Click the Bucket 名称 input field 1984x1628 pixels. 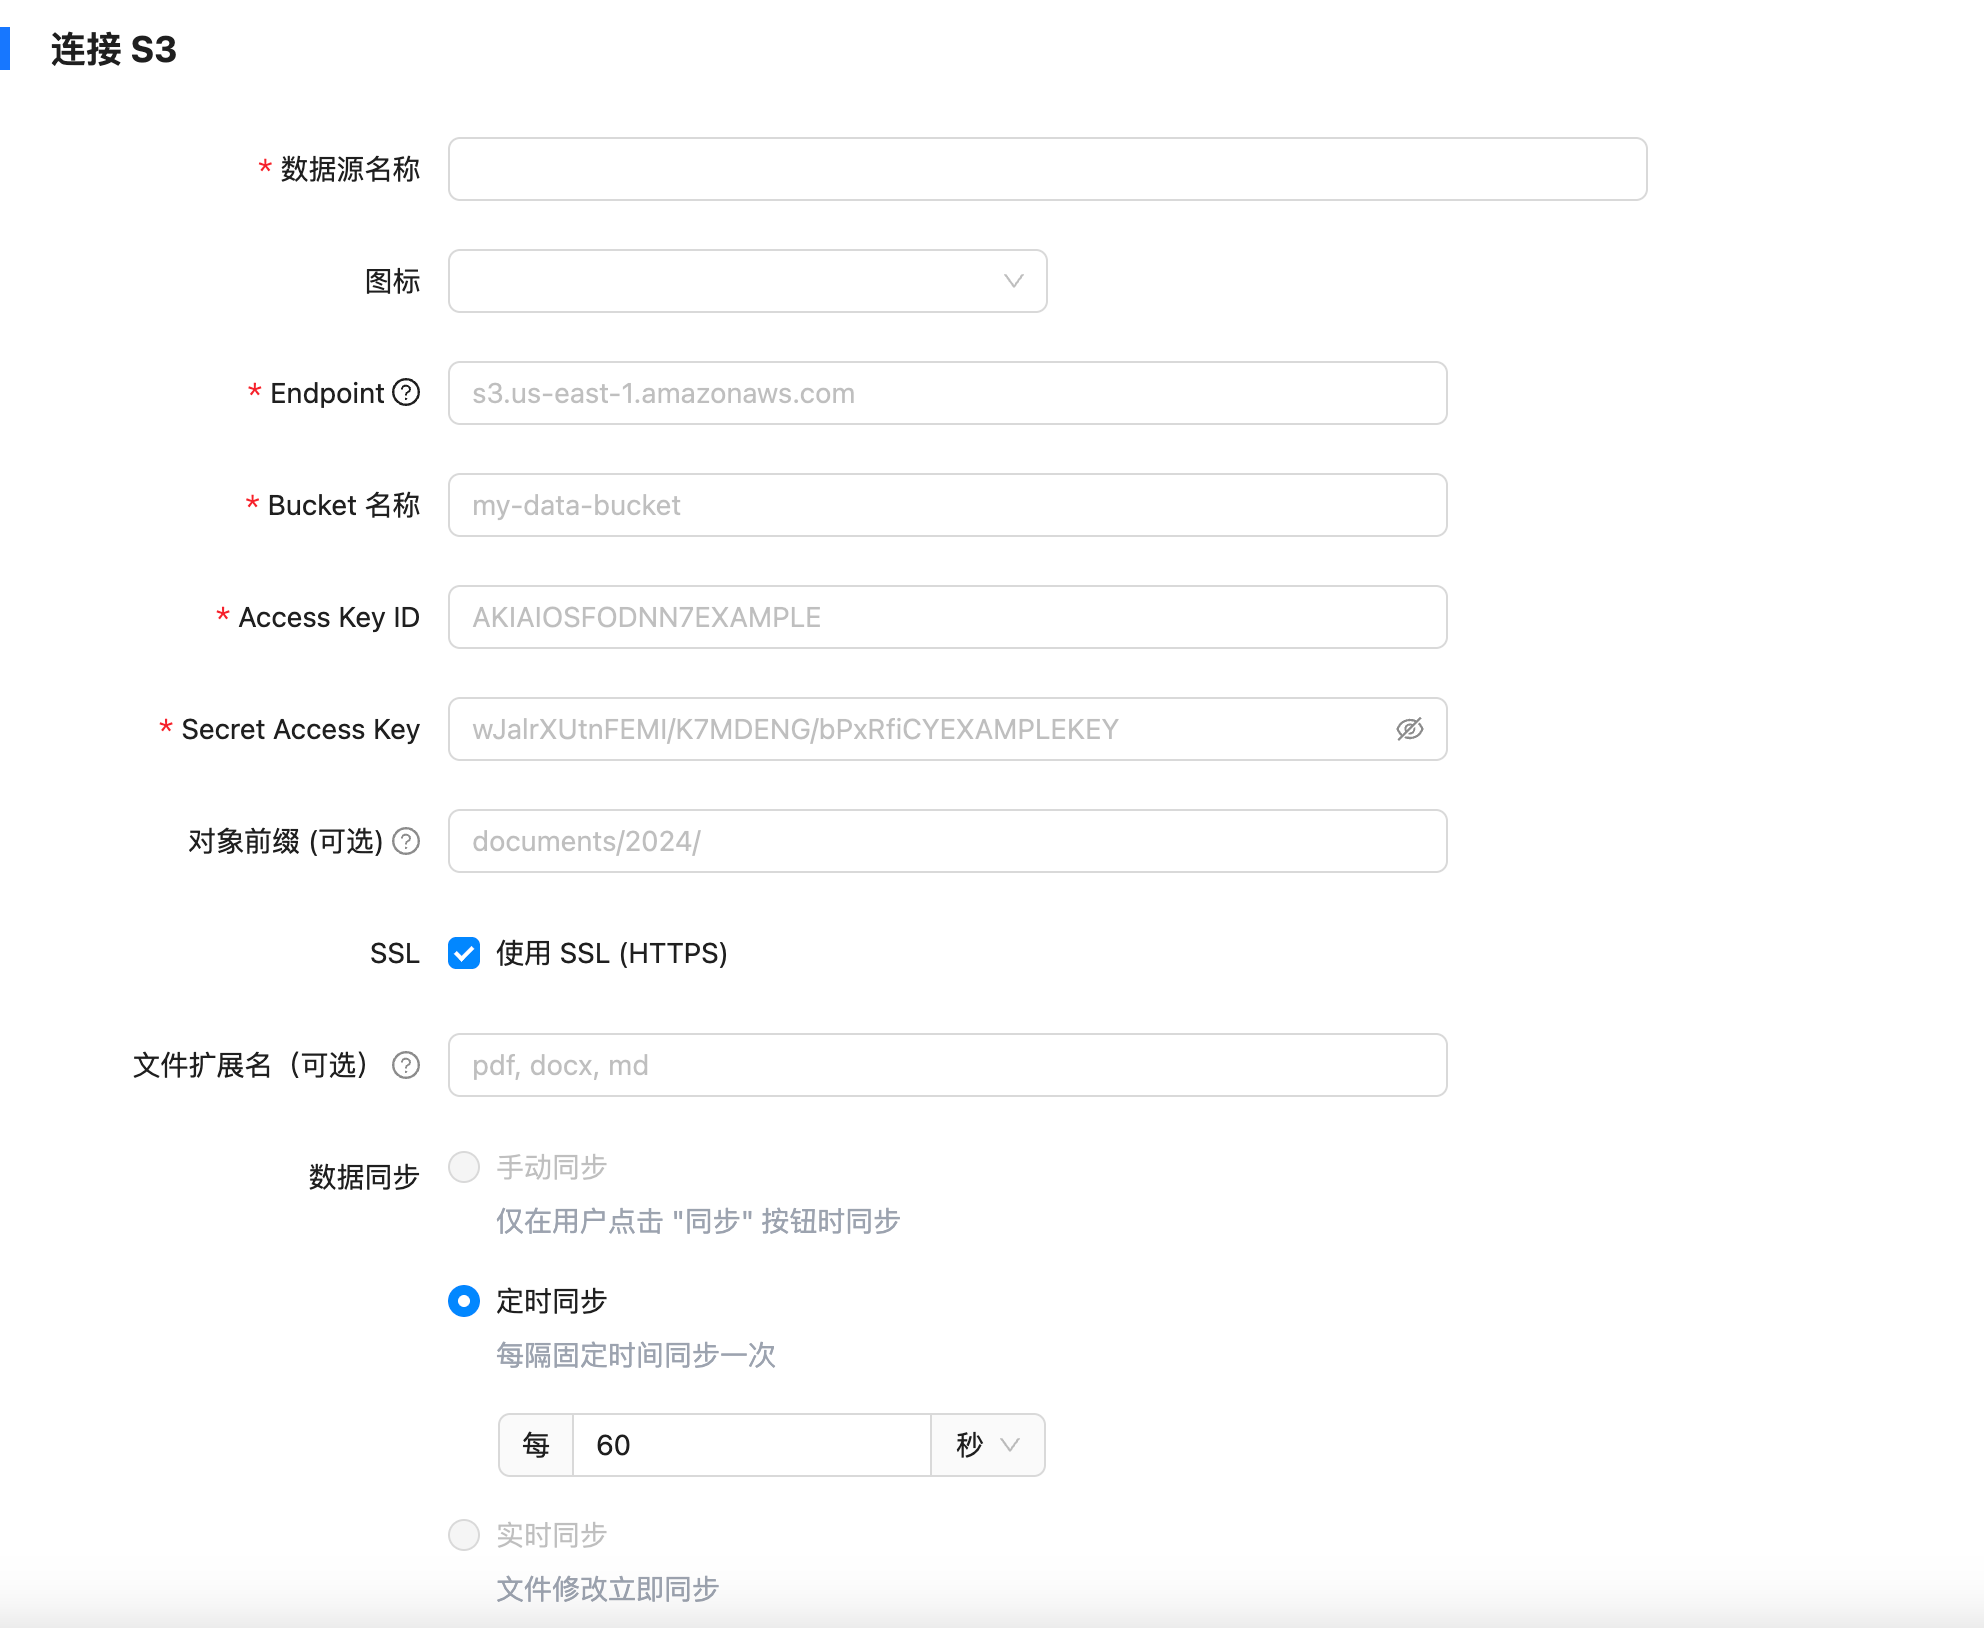[947, 505]
